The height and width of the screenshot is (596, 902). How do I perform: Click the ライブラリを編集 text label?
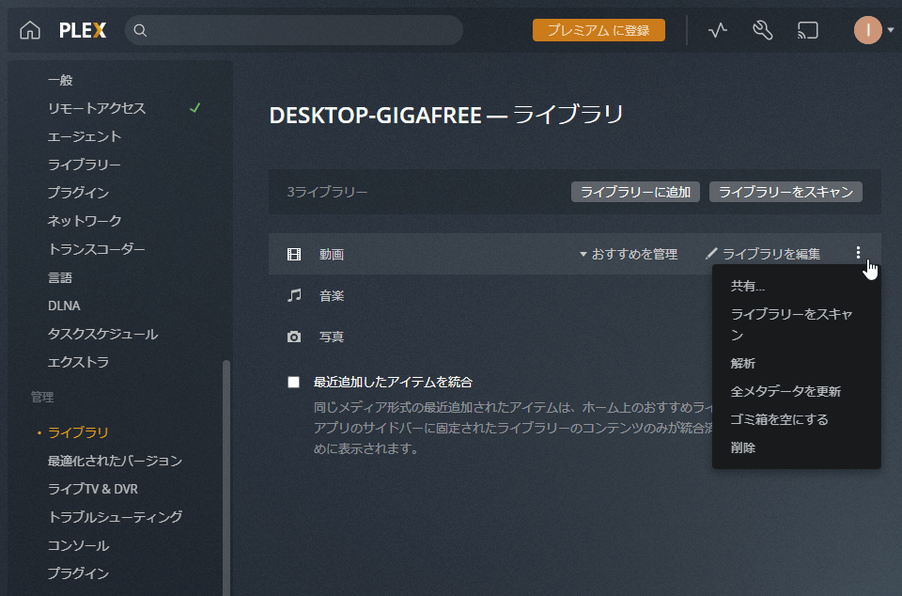pyautogui.click(x=771, y=254)
